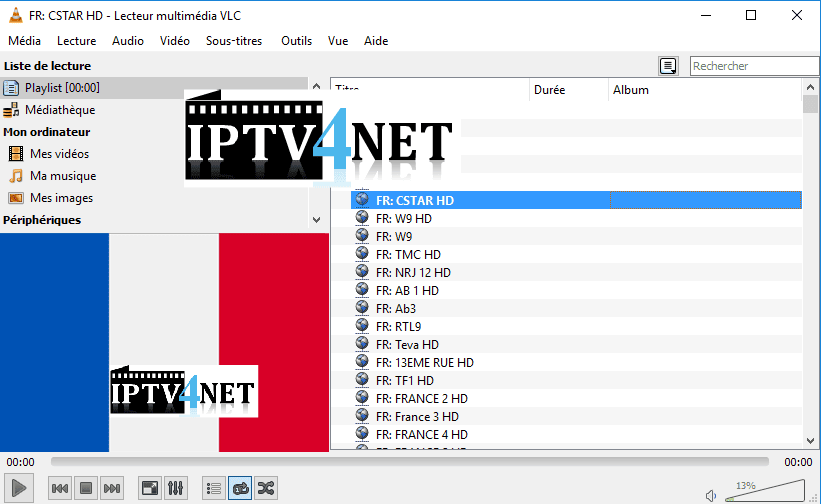This screenshot has height=504, width=821.
Task: Click the Périphériques section header
Action: click(42, 220)
